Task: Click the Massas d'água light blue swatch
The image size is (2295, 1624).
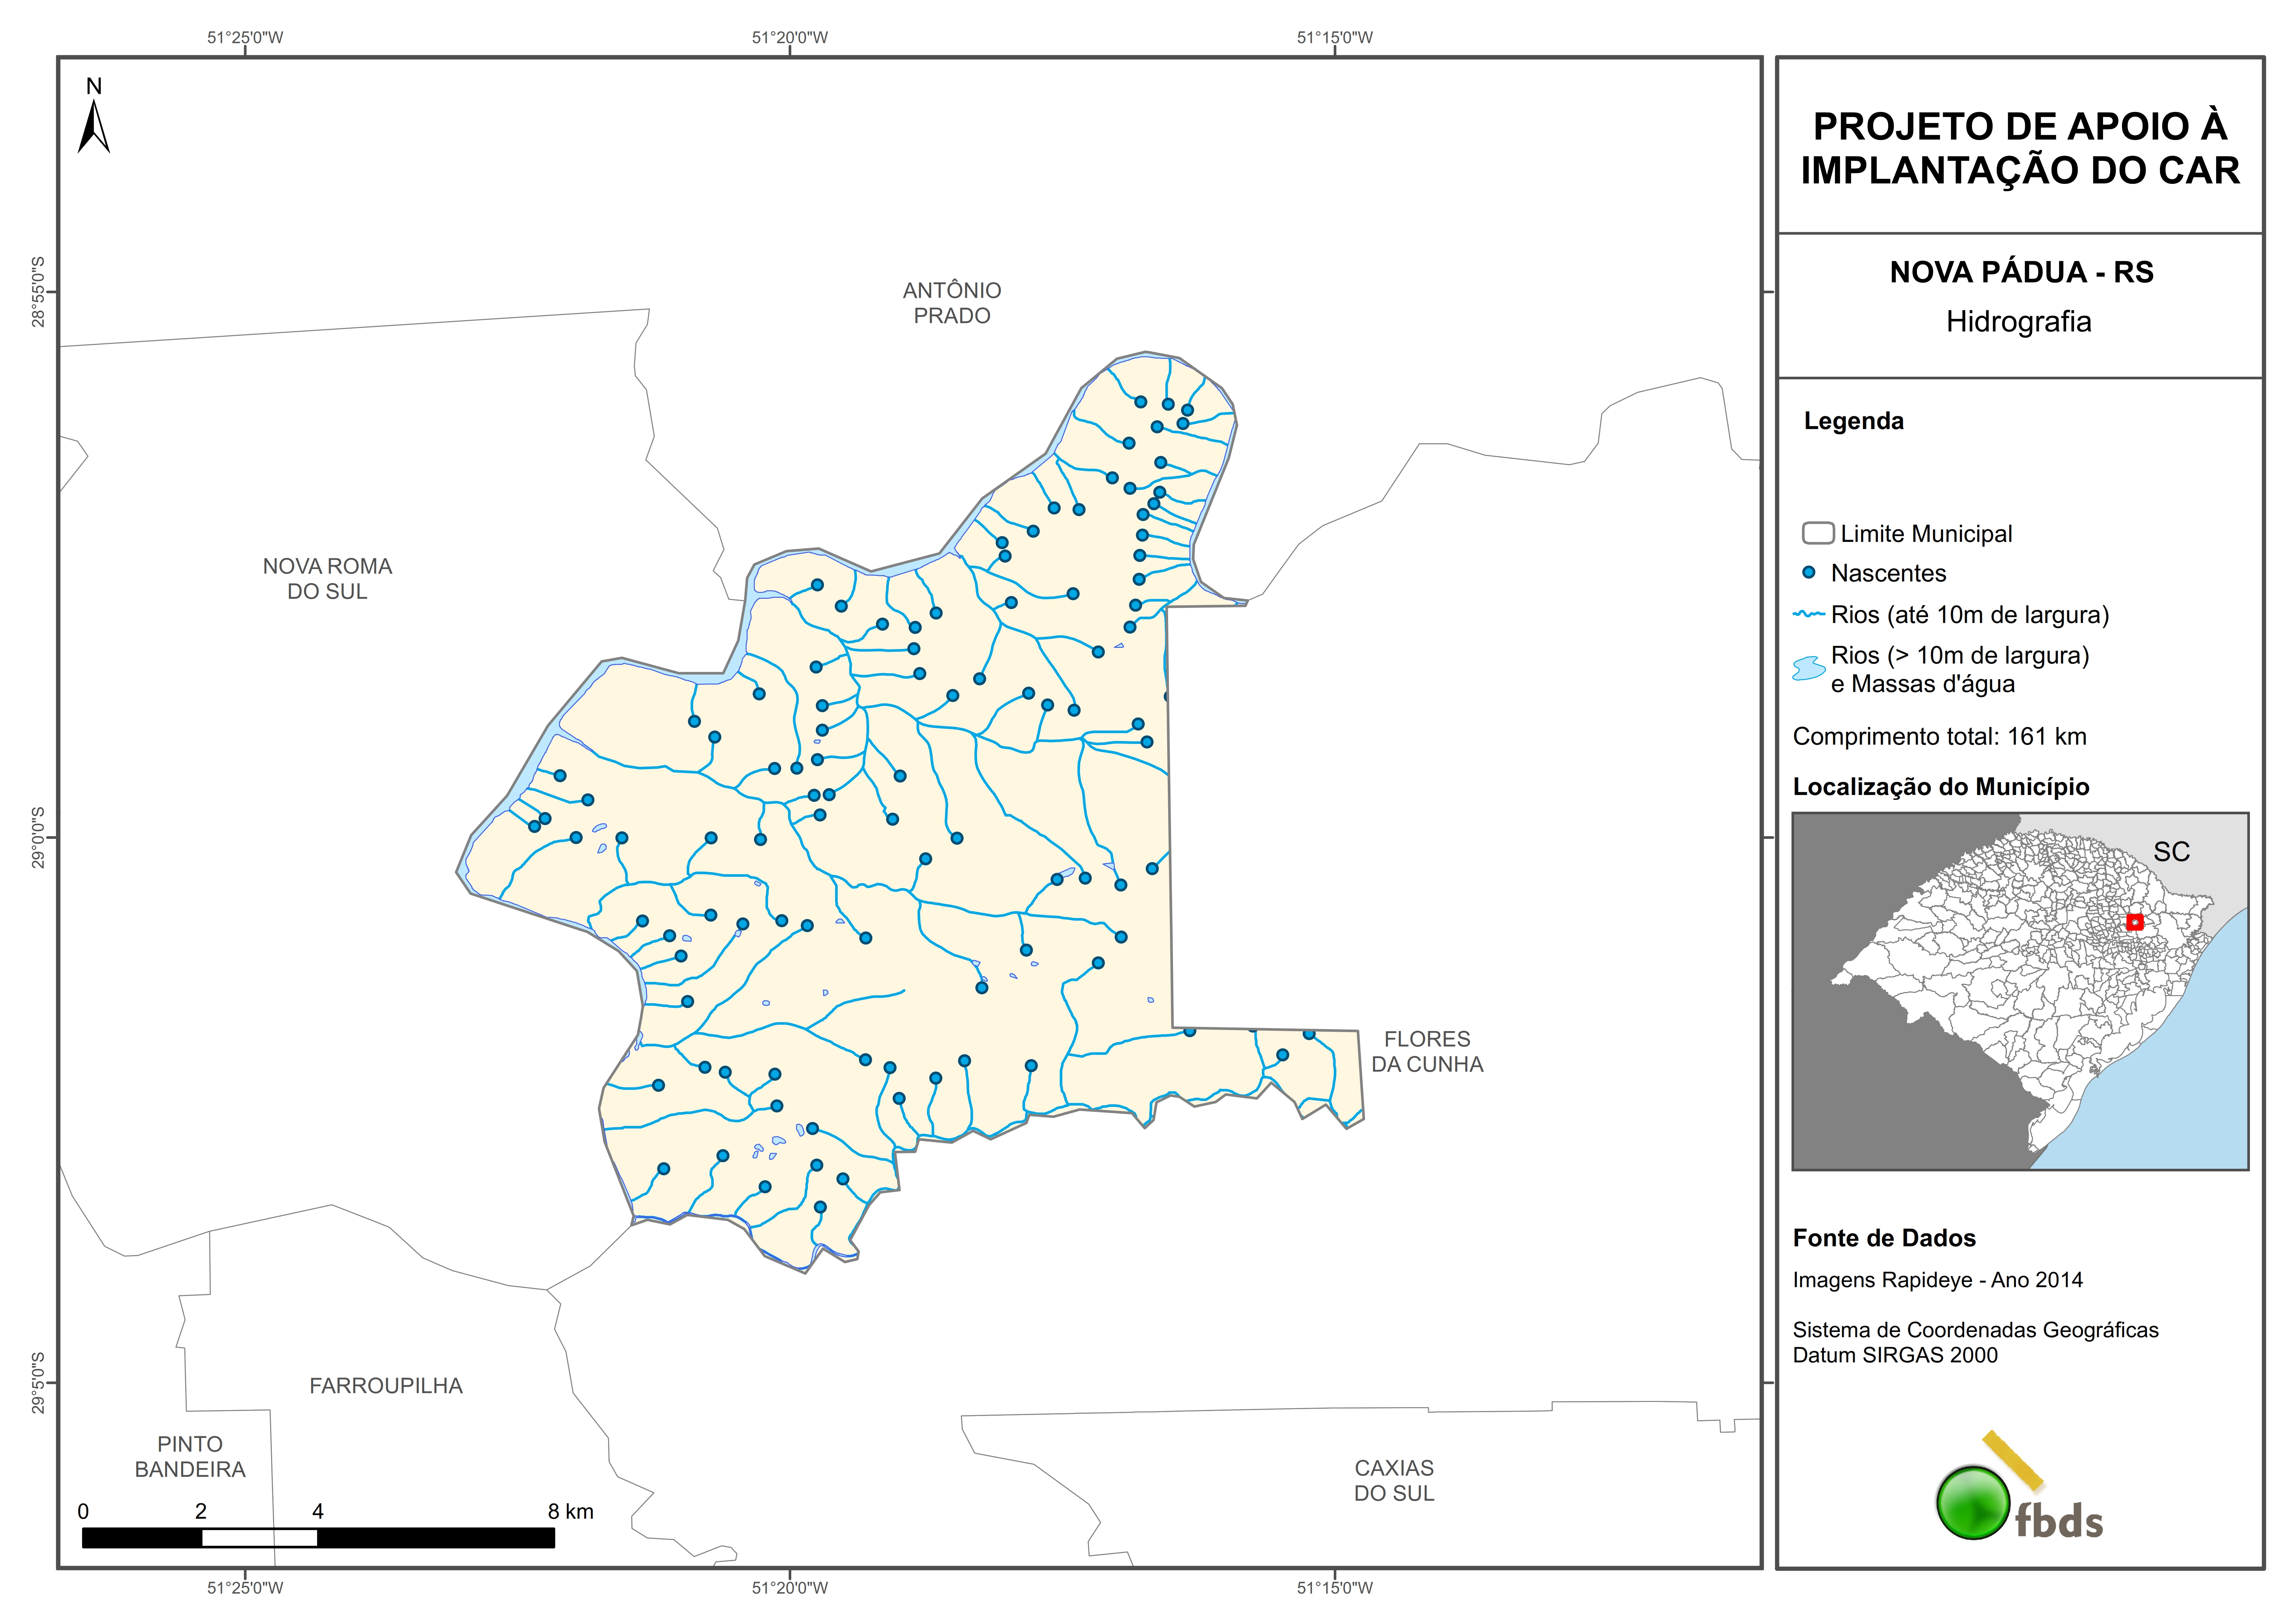Action: click(1809, 668)
